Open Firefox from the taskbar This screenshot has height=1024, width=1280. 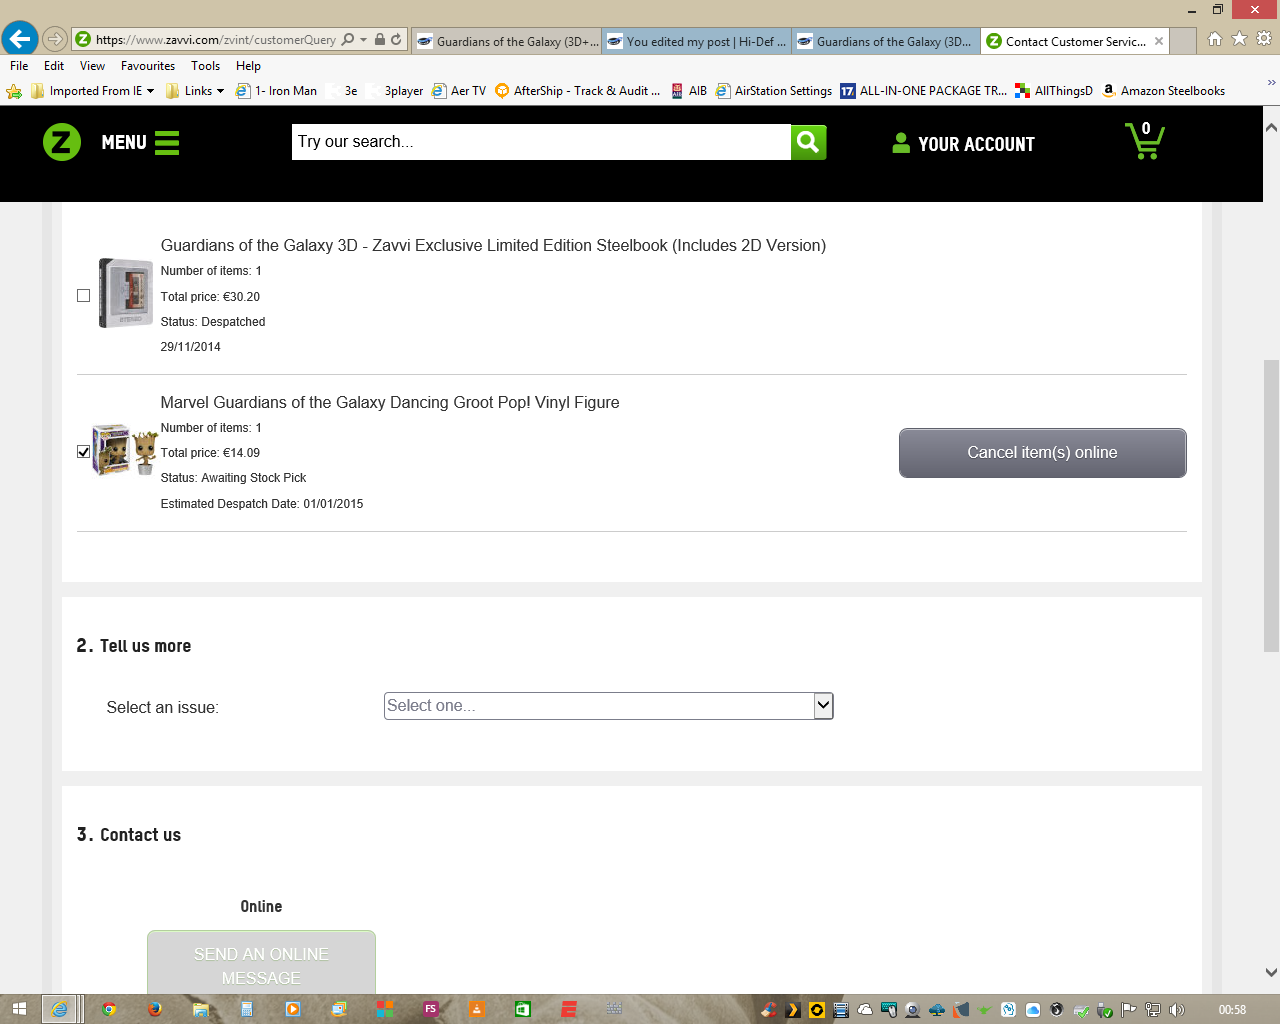[x=155, y=1009]
